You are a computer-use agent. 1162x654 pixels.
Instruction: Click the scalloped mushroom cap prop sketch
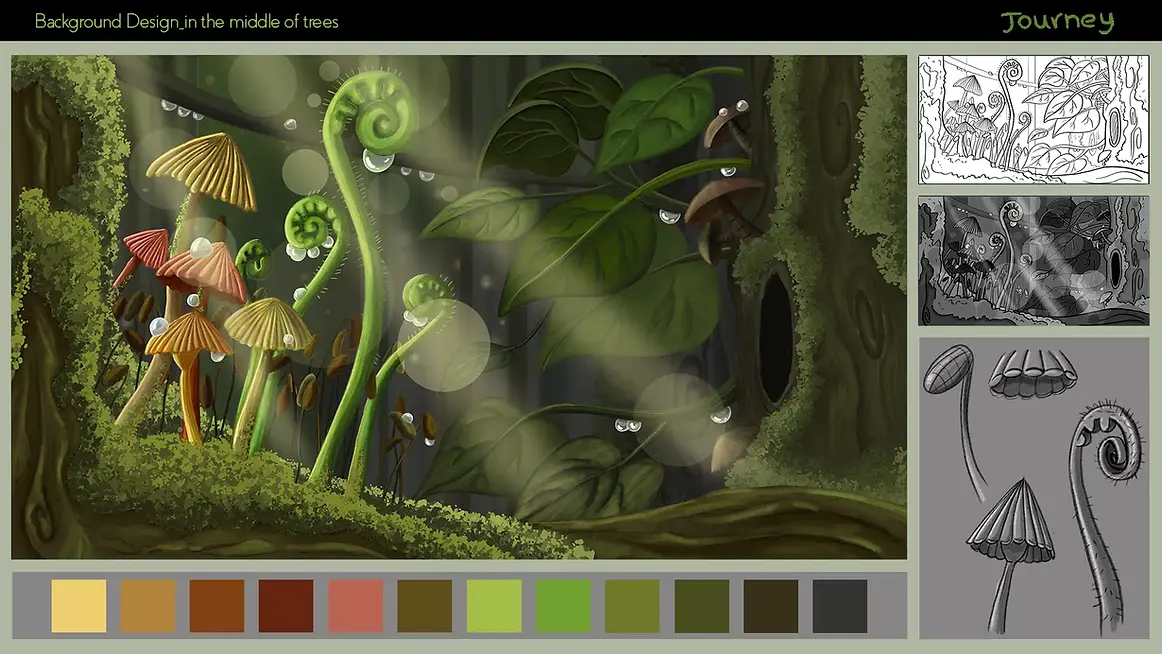[1033, 373]
